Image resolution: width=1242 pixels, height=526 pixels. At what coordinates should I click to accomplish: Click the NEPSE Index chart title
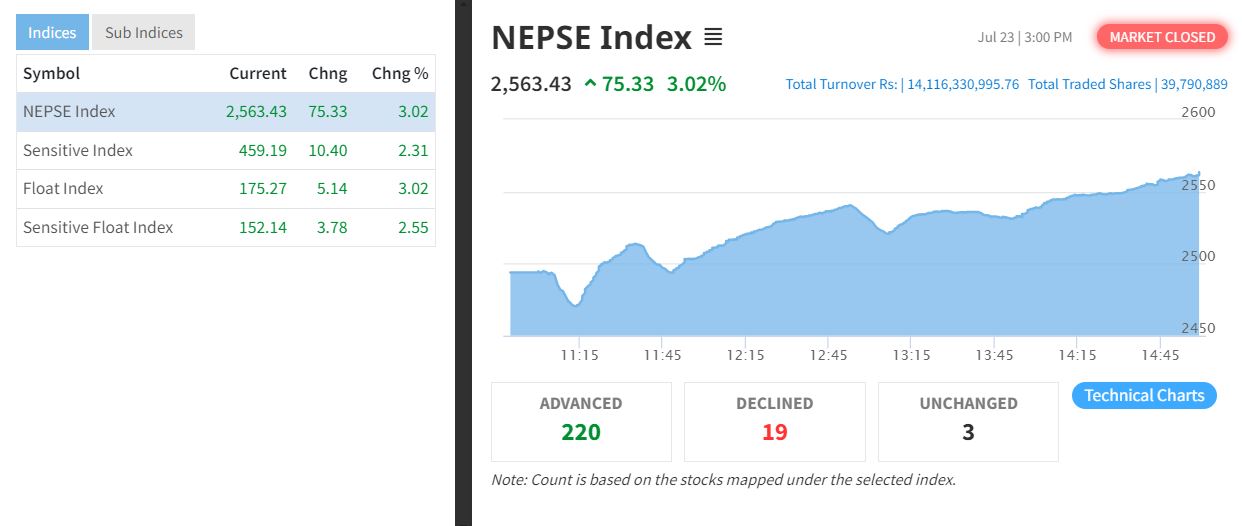pyautogui.click(x=591, y=38)
